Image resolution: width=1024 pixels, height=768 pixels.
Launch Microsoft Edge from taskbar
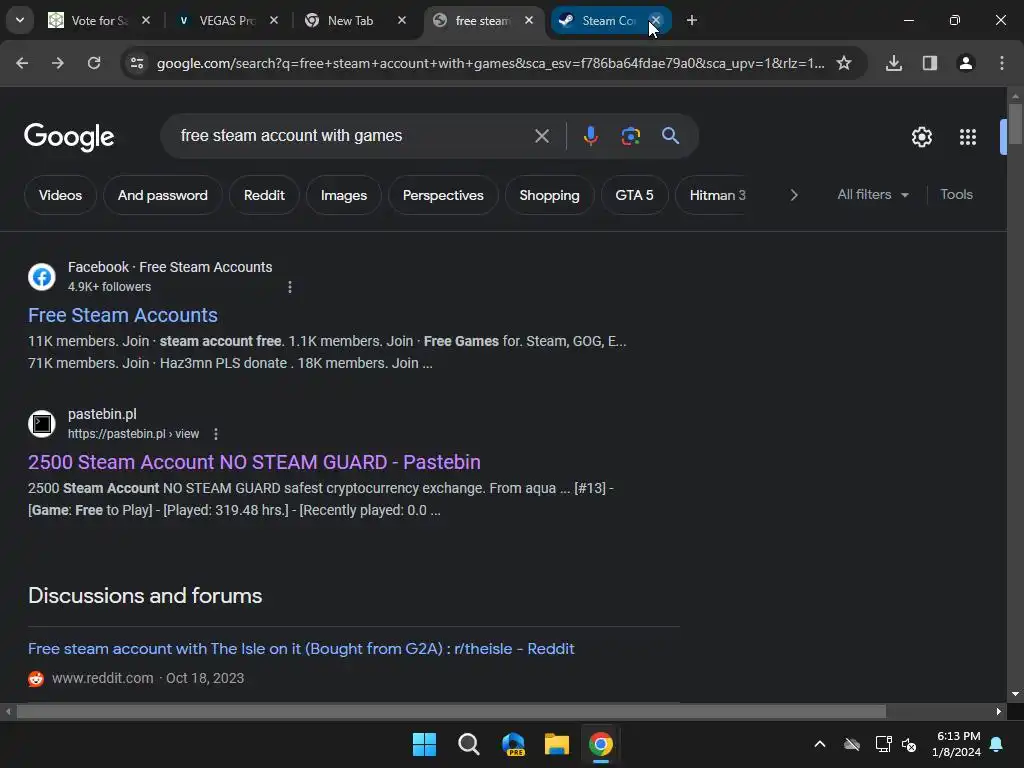point(513,744)
